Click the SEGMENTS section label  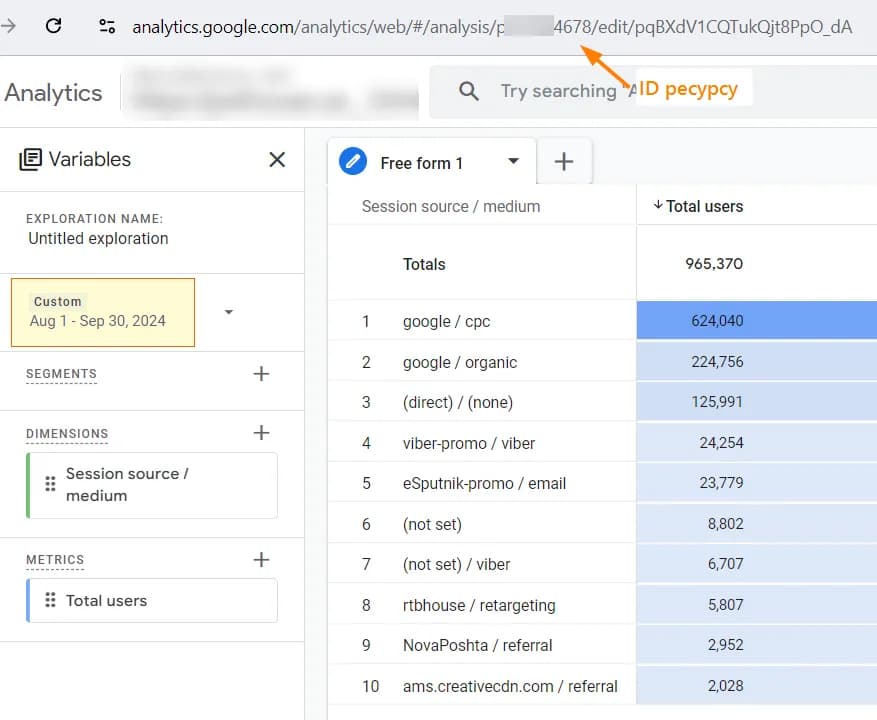point(62,374)
